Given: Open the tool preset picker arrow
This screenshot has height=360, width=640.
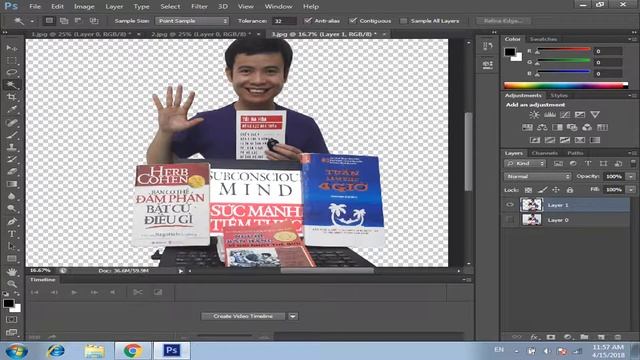Looking at the screenshot, I should coord(32,21).
